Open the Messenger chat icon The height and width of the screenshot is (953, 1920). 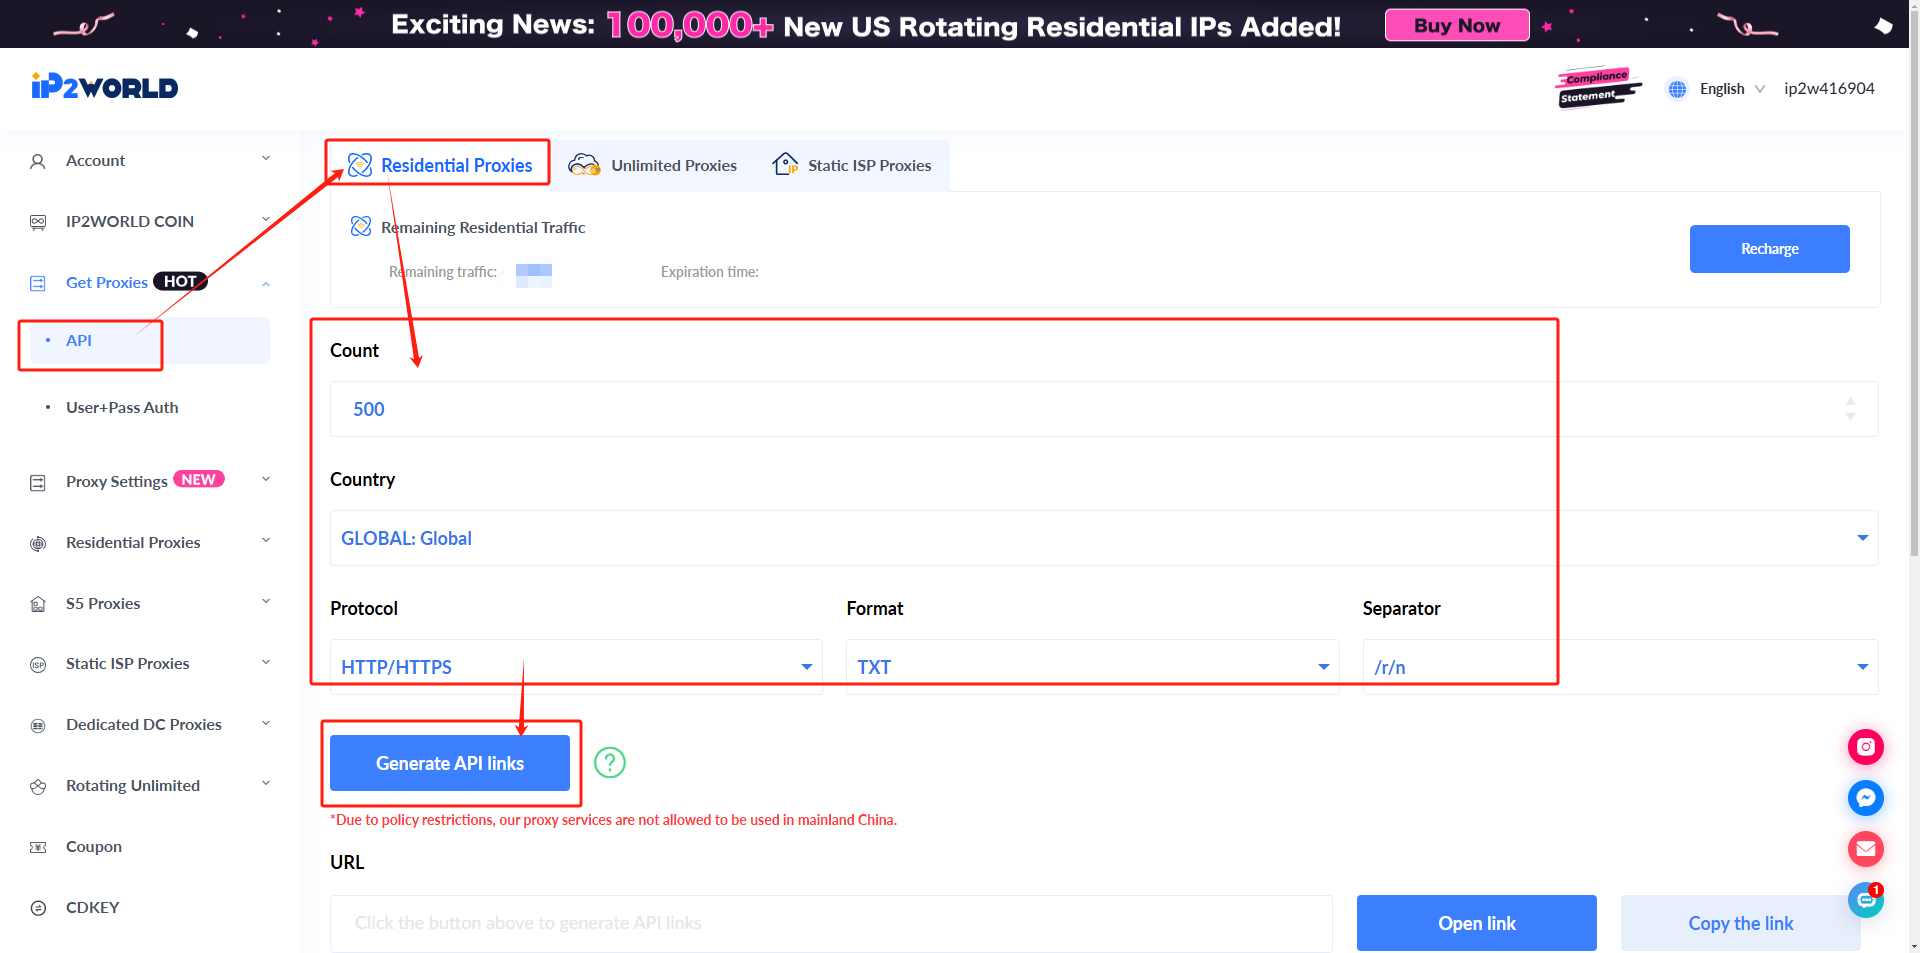[1865, 798]
